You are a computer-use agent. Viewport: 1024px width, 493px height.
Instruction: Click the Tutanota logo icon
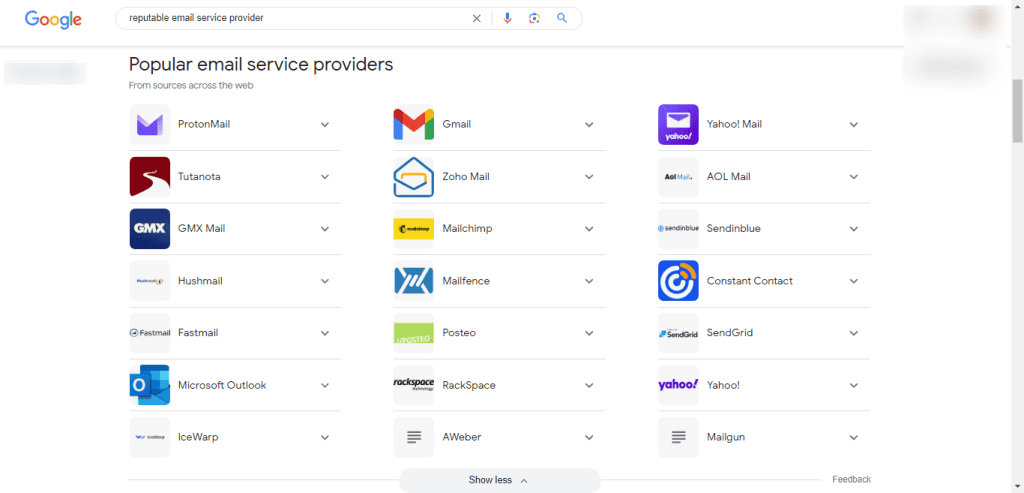click(x=150, y=176)
